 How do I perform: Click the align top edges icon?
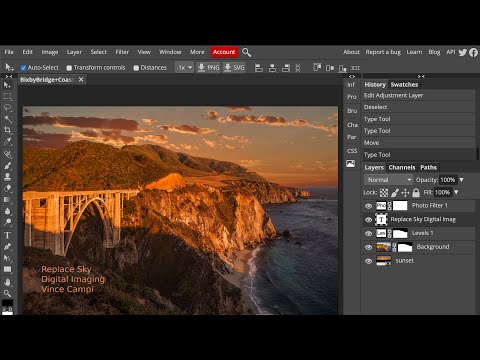point(317,68)
